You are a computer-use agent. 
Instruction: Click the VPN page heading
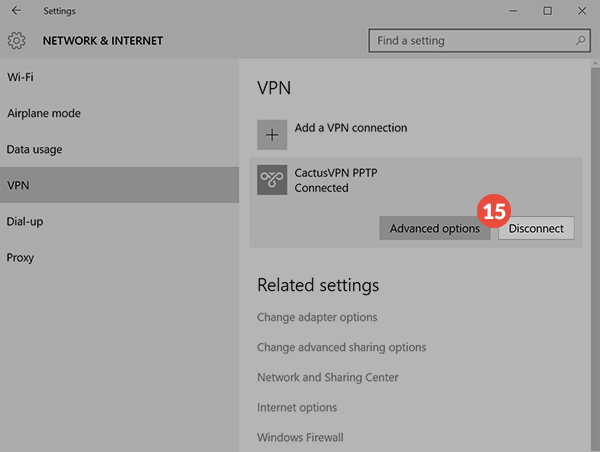click(x=274, y=88)
